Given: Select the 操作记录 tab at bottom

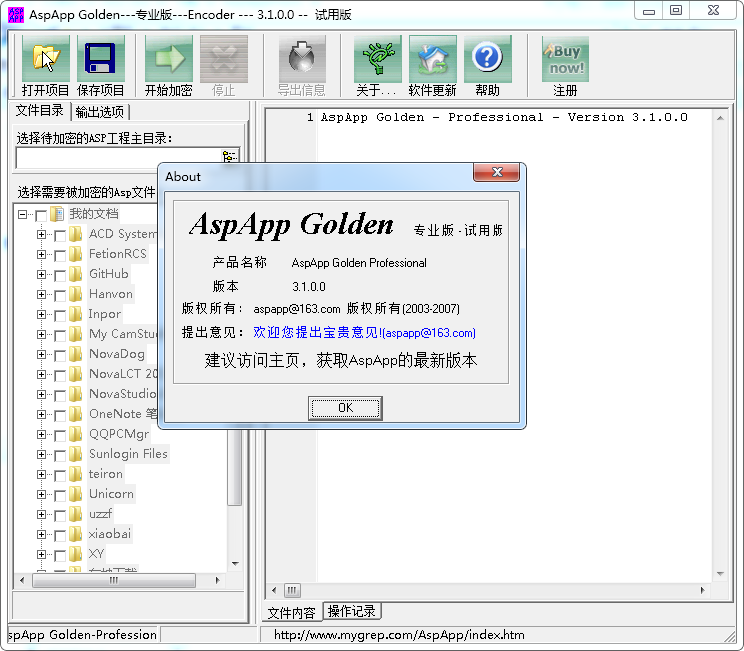Looking at the screenshot, I should 351,611.
